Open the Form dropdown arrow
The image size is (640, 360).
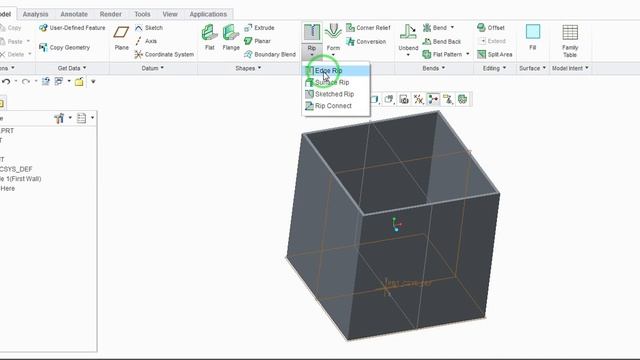333,55
